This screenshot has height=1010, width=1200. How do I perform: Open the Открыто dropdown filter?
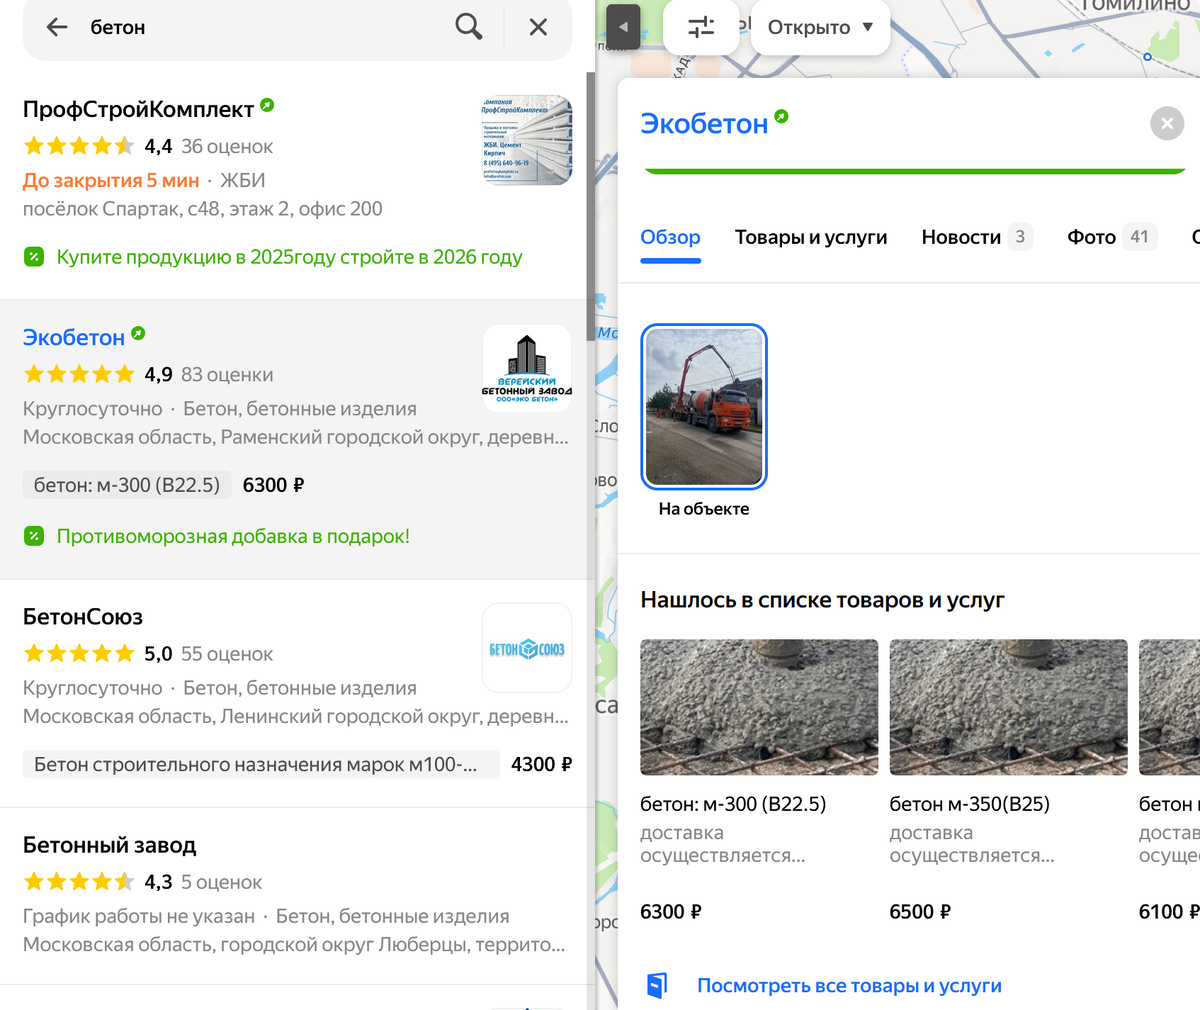coord(820,27)
